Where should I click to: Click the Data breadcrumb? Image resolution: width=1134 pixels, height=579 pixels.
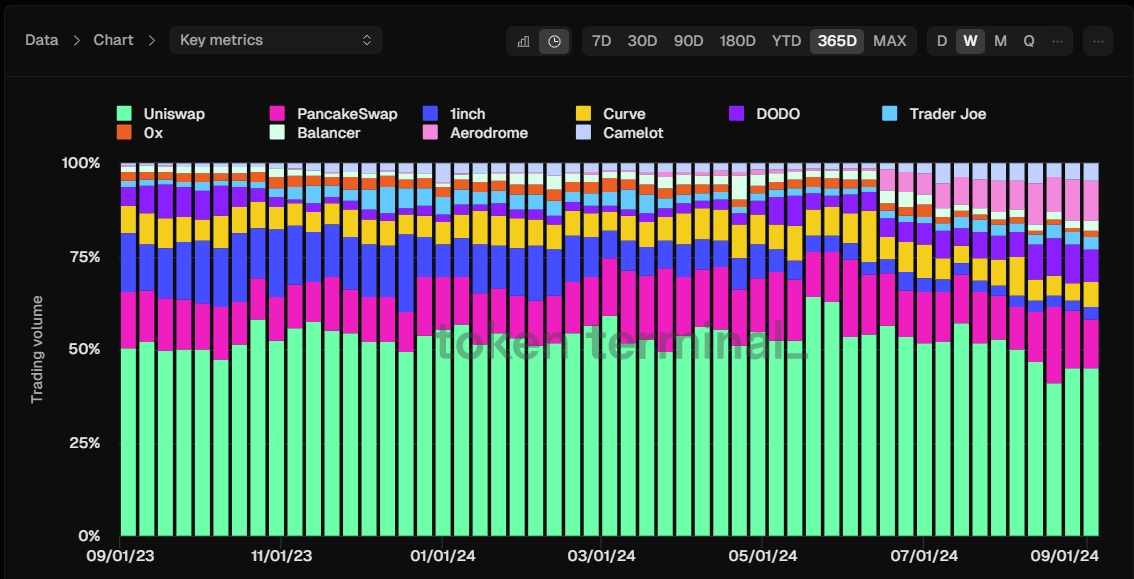pyautogui.click(x=41, y=40)
